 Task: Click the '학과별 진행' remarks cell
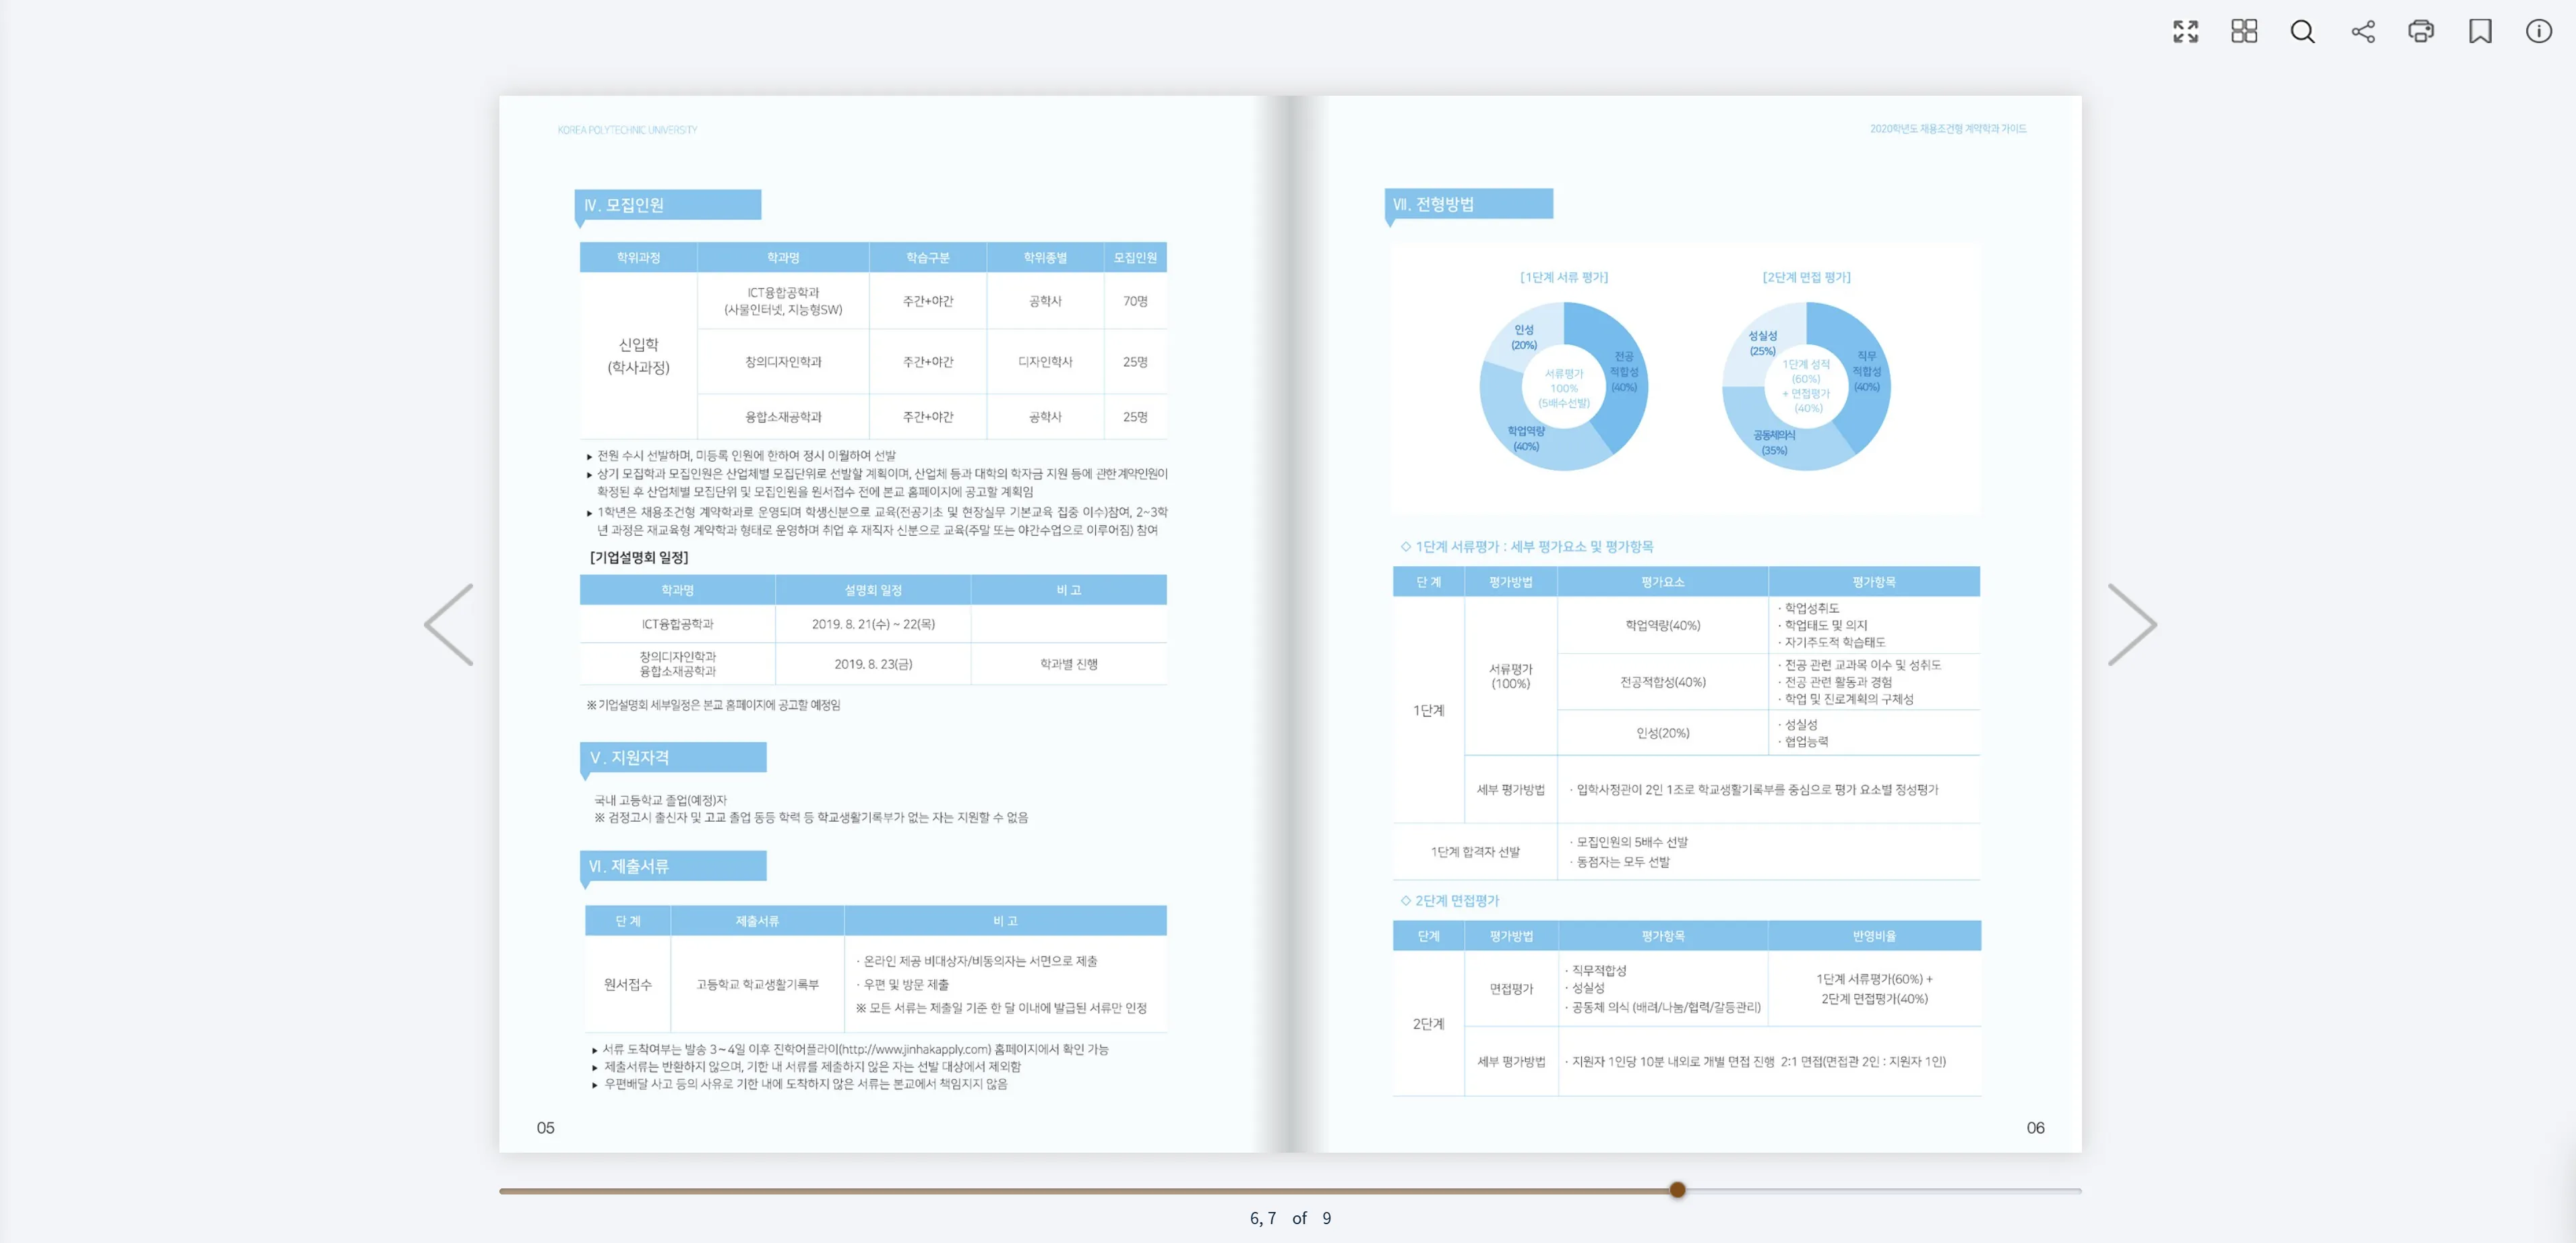[x=1068, y=664]
